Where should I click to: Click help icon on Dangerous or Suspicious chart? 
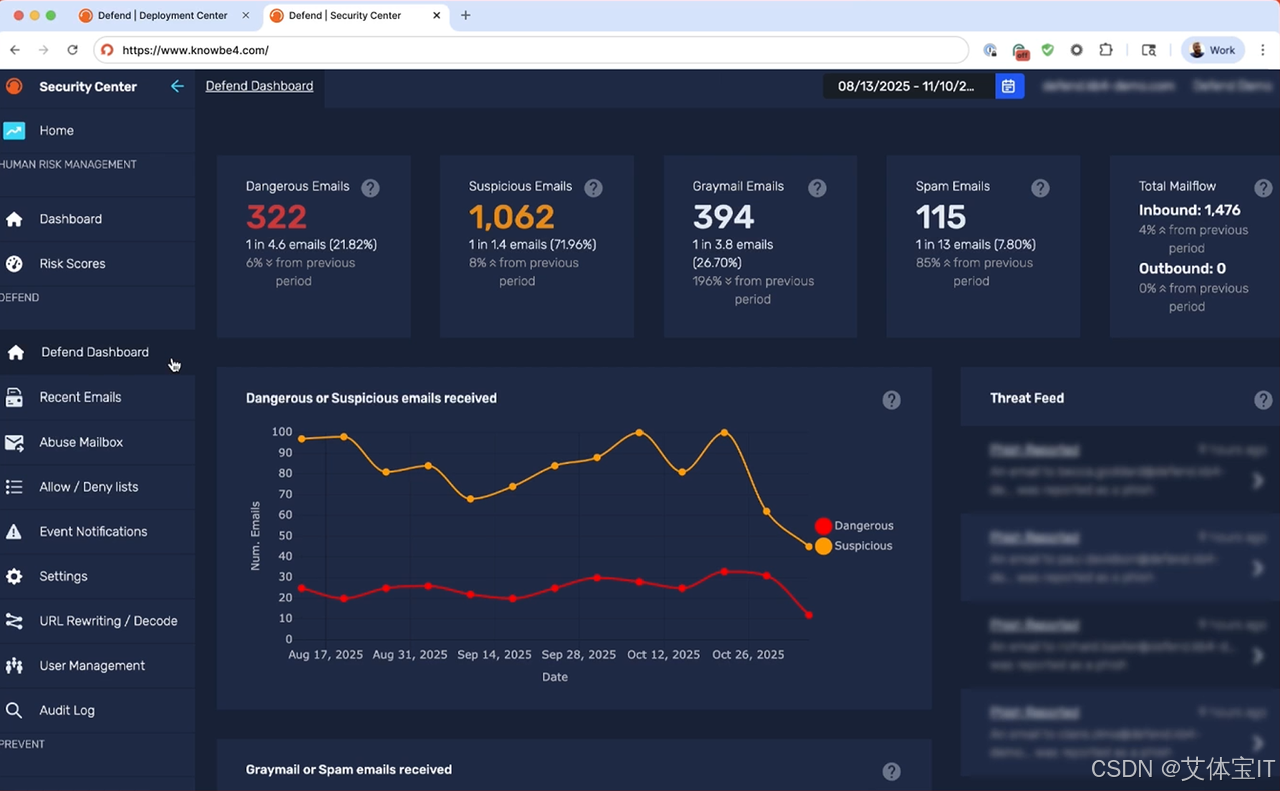pos(892,400)
